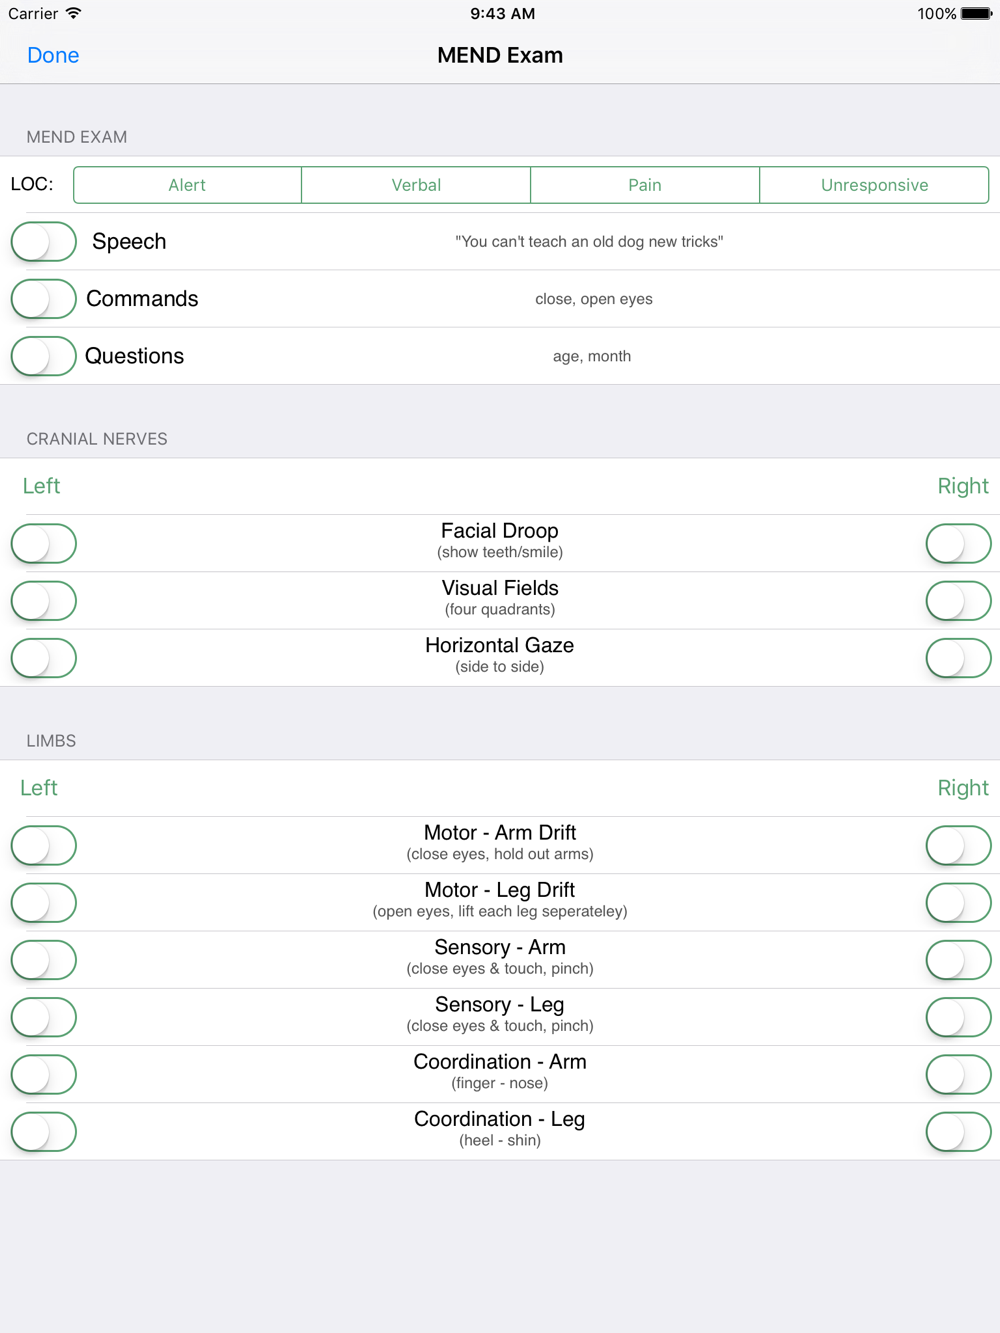Screen dimensions: 1000x1333
Task: Tap the Wi-Fi icon in status bar
Action: pos(73,14)
